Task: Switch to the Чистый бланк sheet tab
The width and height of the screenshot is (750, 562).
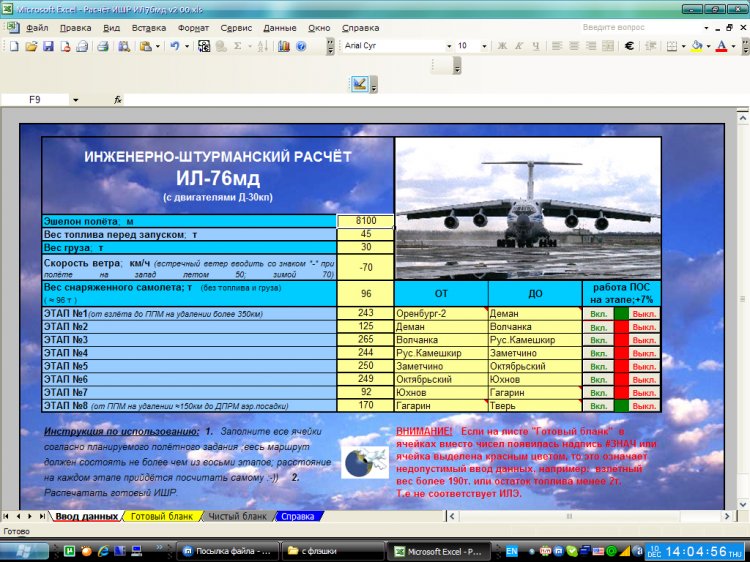Action: click(x=237, y=517)
